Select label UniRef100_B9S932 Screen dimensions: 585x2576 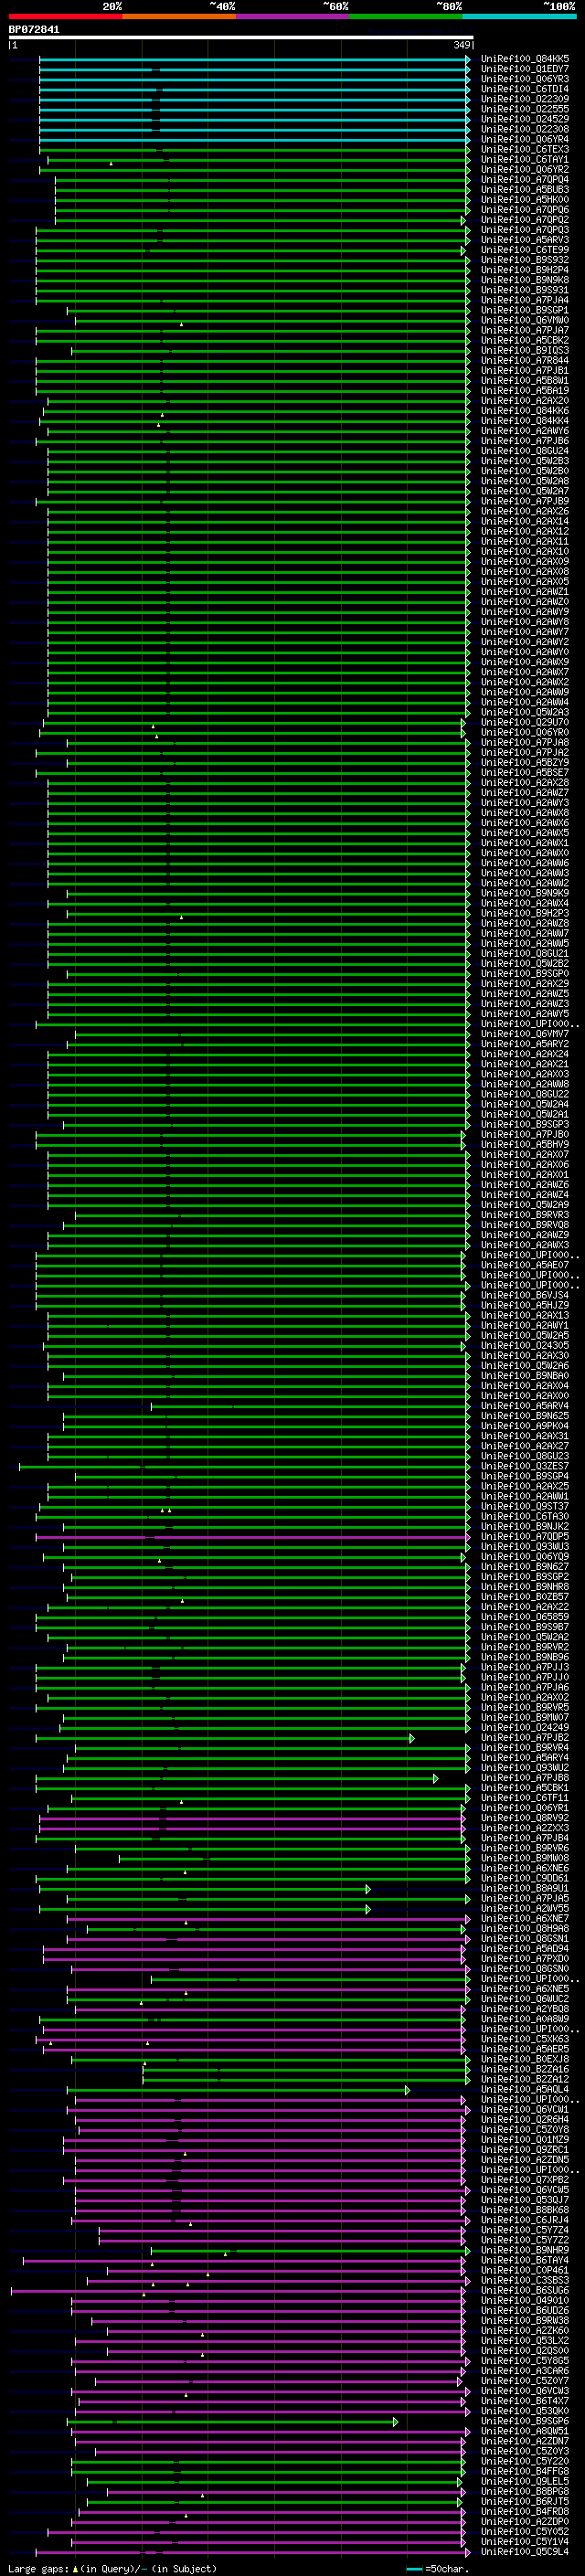point(524,260)
